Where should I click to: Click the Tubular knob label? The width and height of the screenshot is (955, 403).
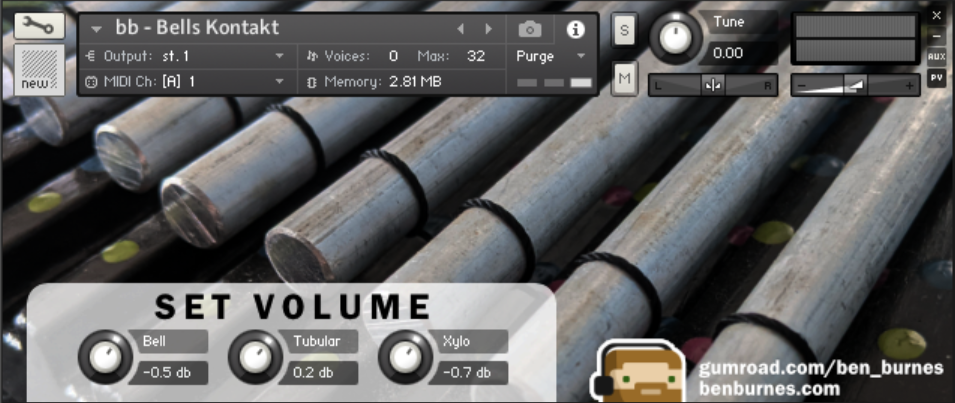(317, 341)
